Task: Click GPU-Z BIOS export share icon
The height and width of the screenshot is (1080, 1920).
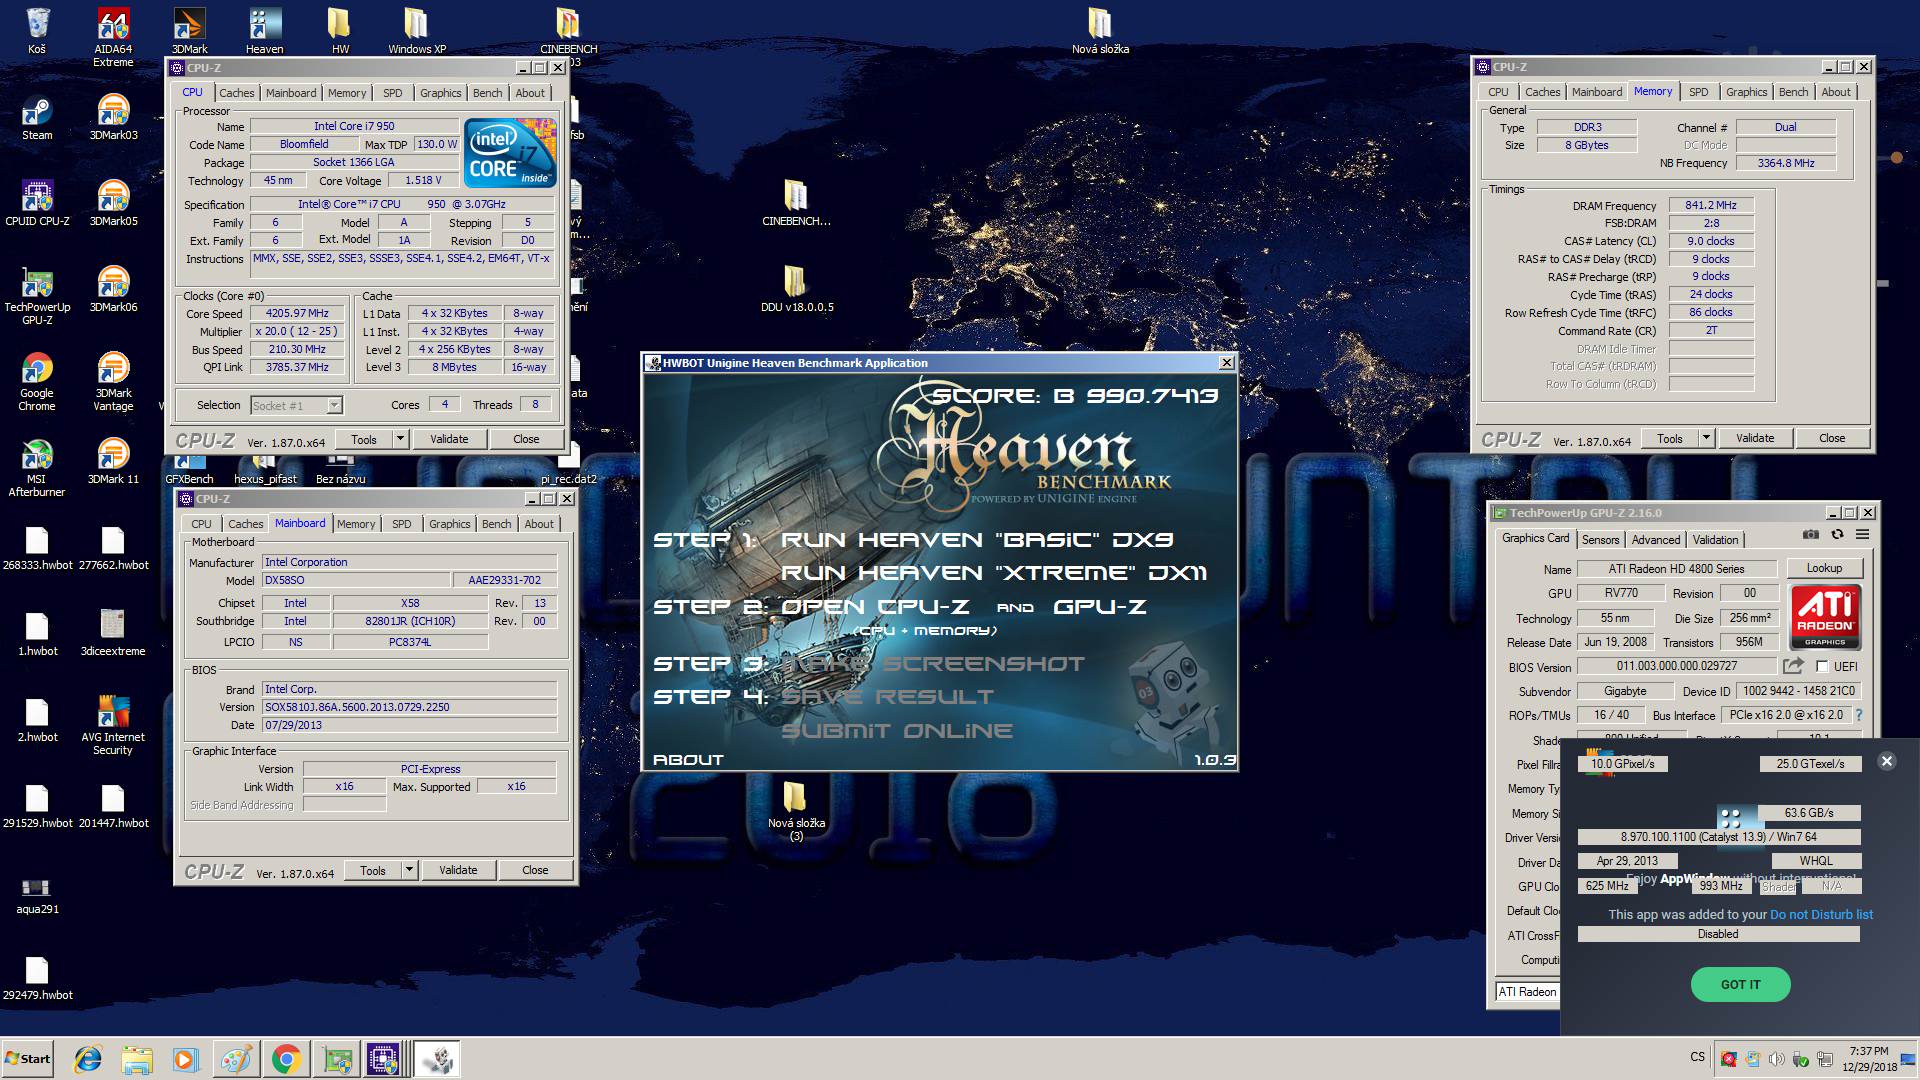Action: [1793, 666]
